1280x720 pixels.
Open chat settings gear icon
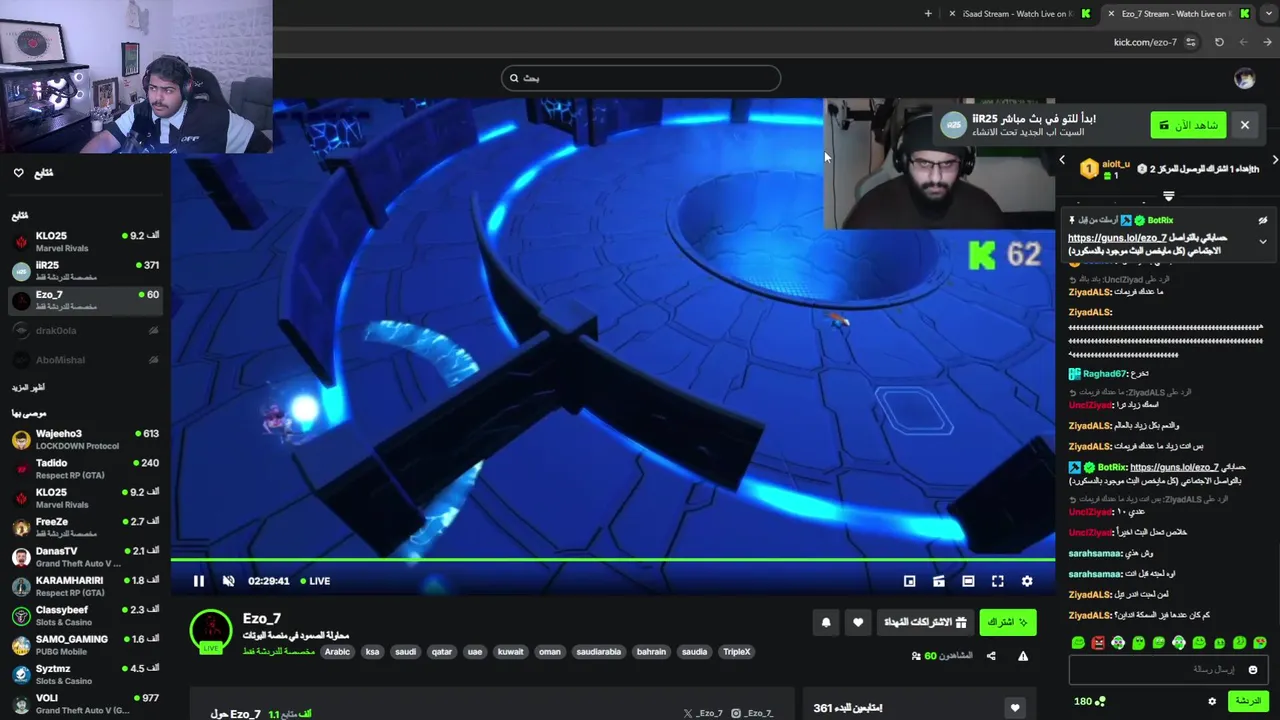[x=1212, y=701]
